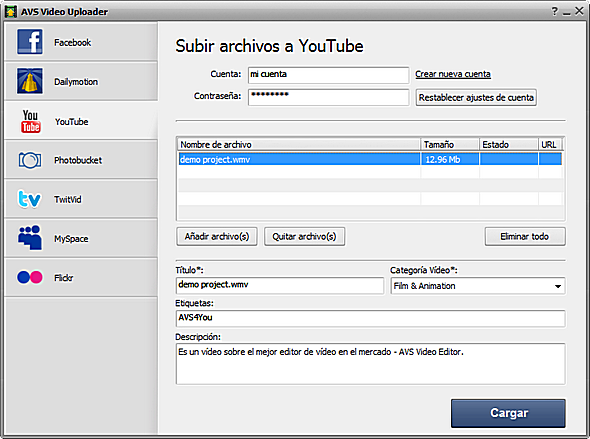
Task: Open the Crear nueva cuenta link
Action: pyautogui.click(x=453, y=74)
